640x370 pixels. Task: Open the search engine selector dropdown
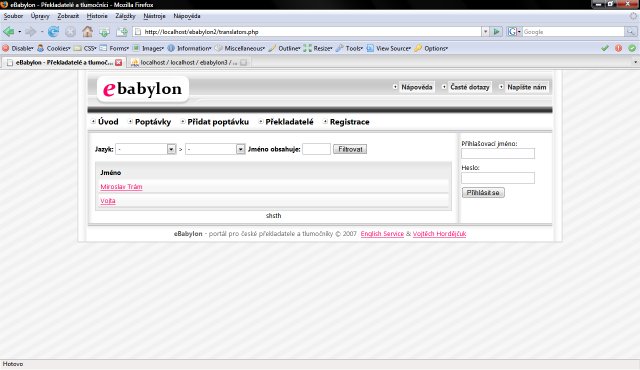click(514, 31)
